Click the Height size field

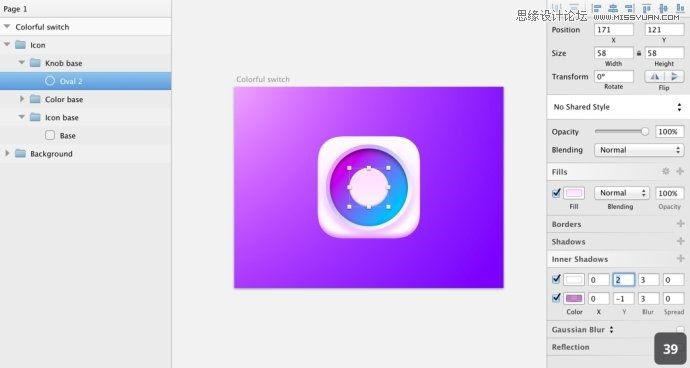coord(664,53)
